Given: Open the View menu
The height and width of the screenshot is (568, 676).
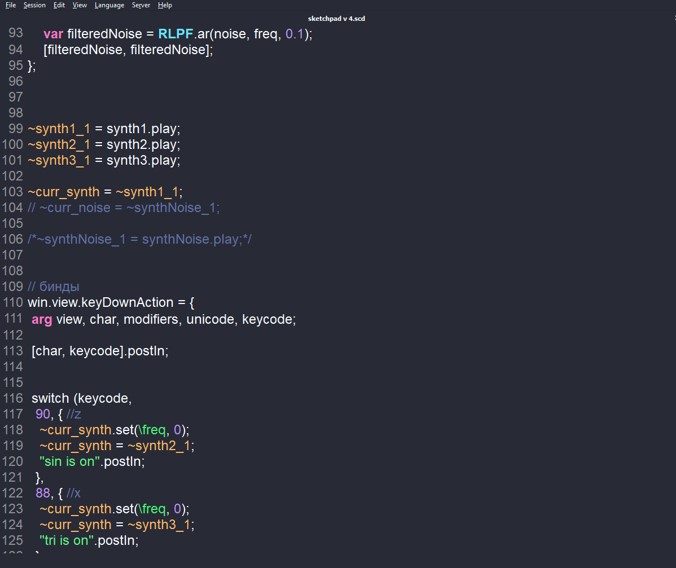Looking at the screenshot, I should click(x=80, y=5).
